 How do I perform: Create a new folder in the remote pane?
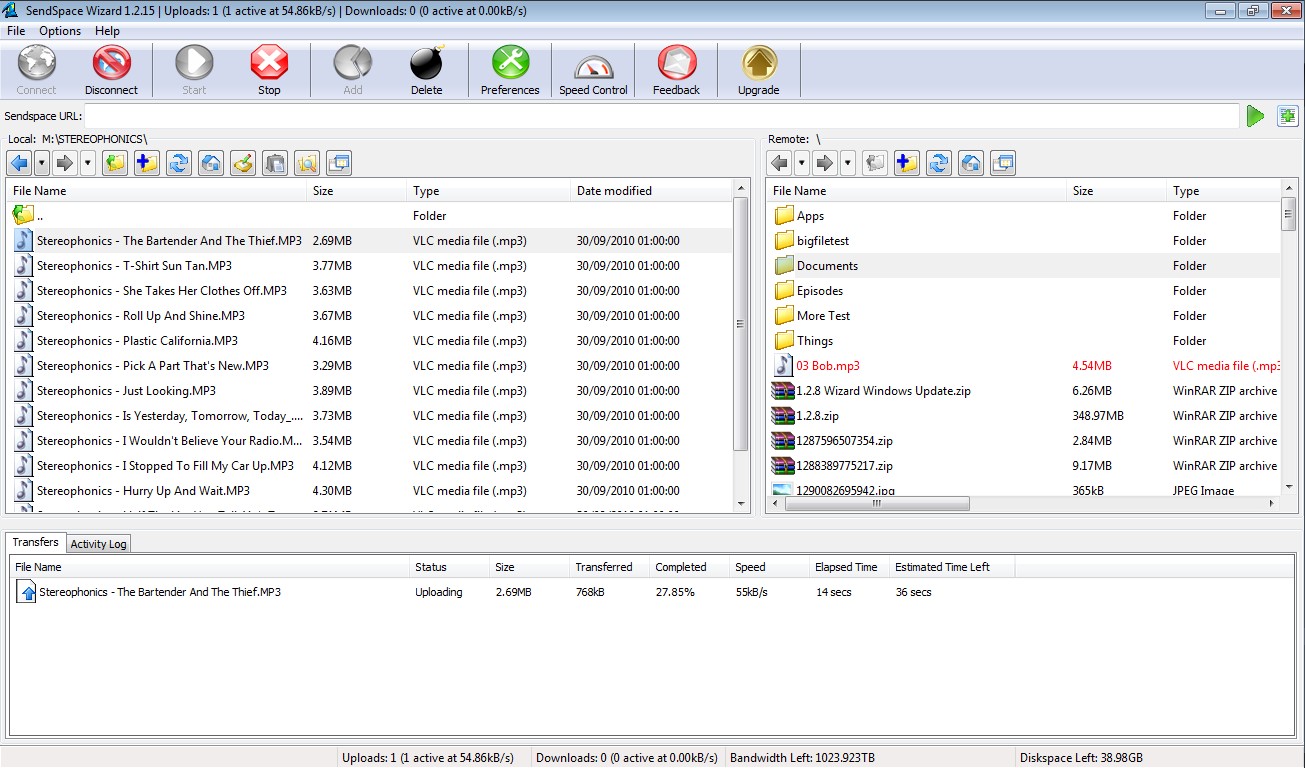click(906, 162)
